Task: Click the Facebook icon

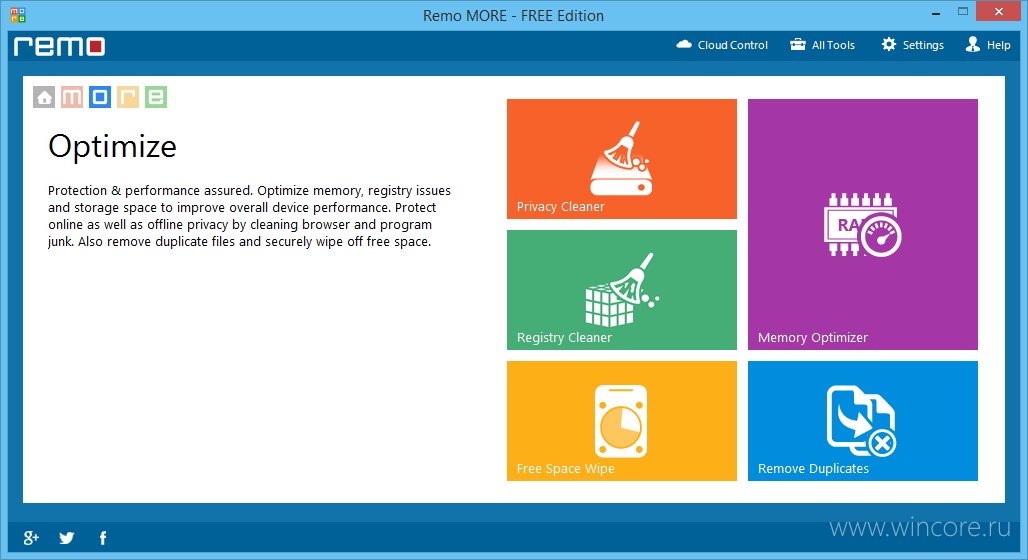Action: pyautogui.click(x=102, y=538)
